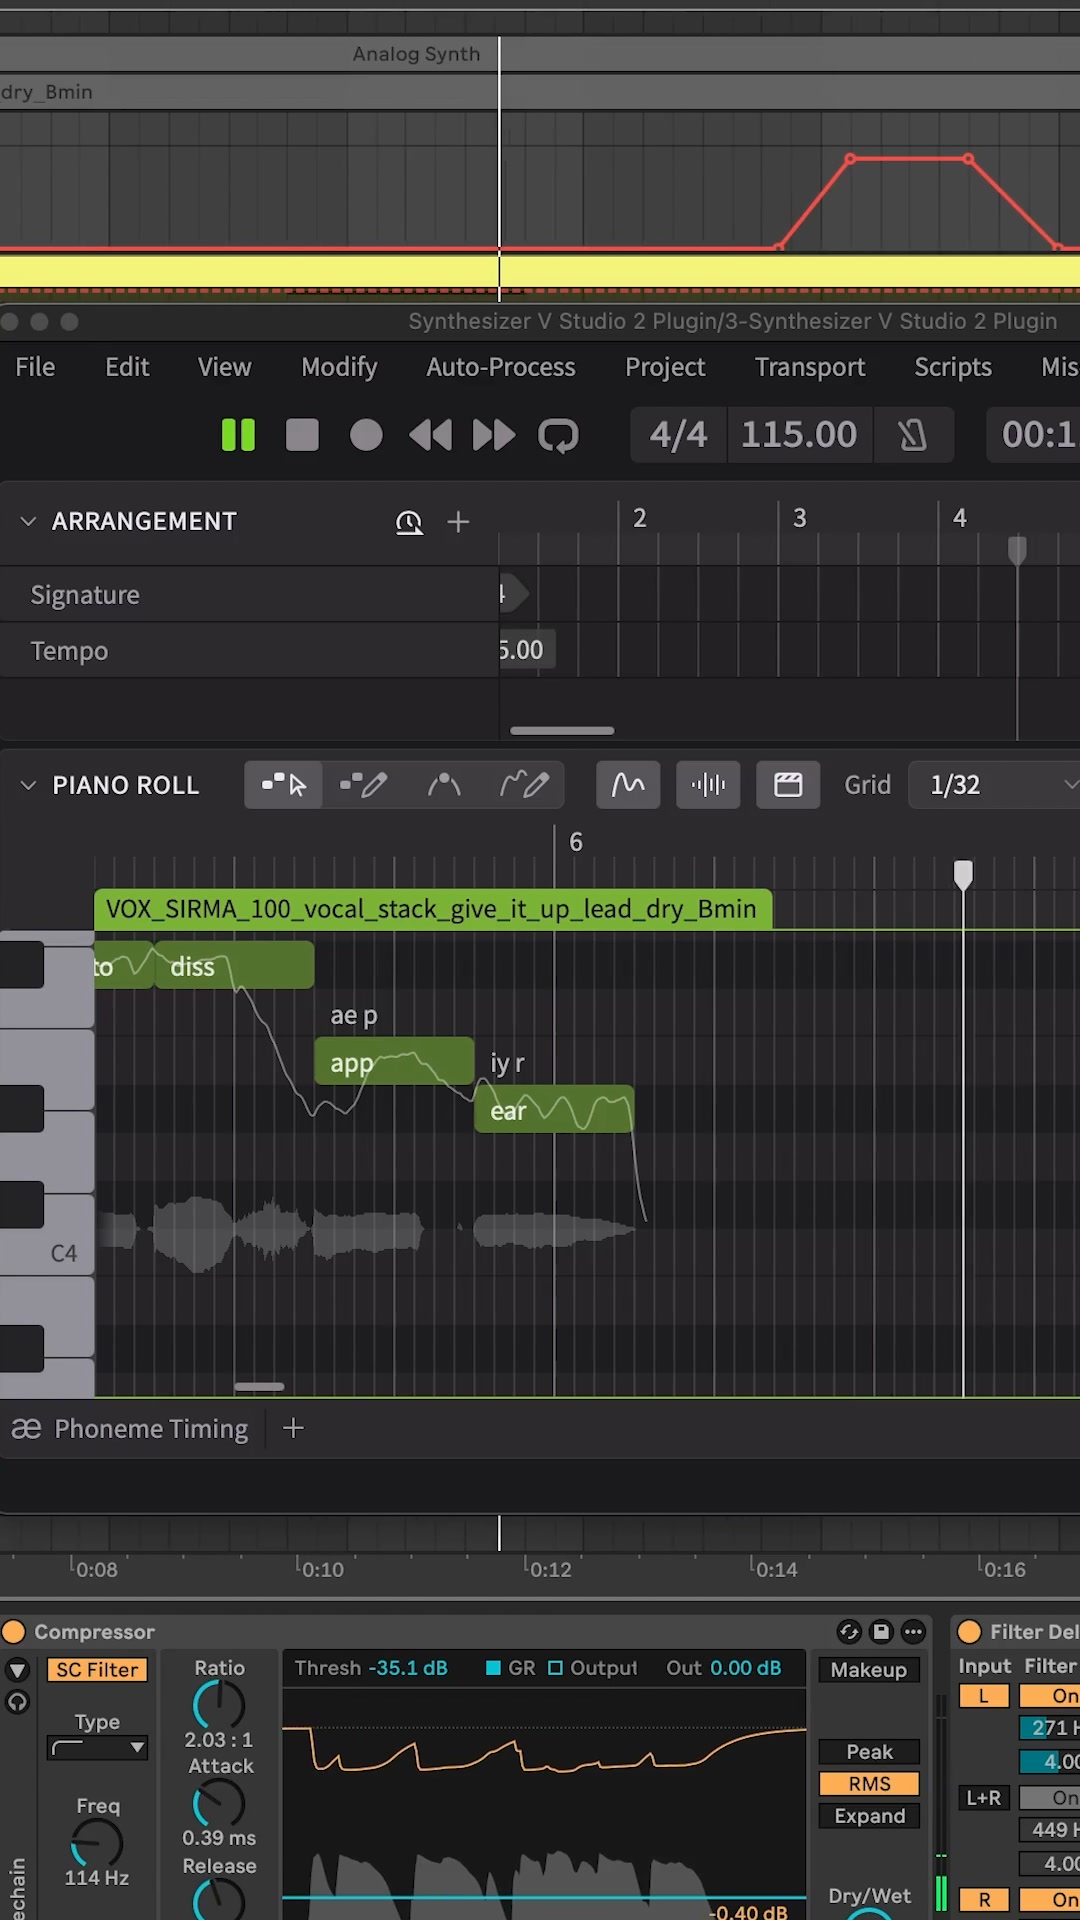This screenshot has width=1080, height=1920.
Task: Select the 'ear' note
Action: tap(554, 1110)
